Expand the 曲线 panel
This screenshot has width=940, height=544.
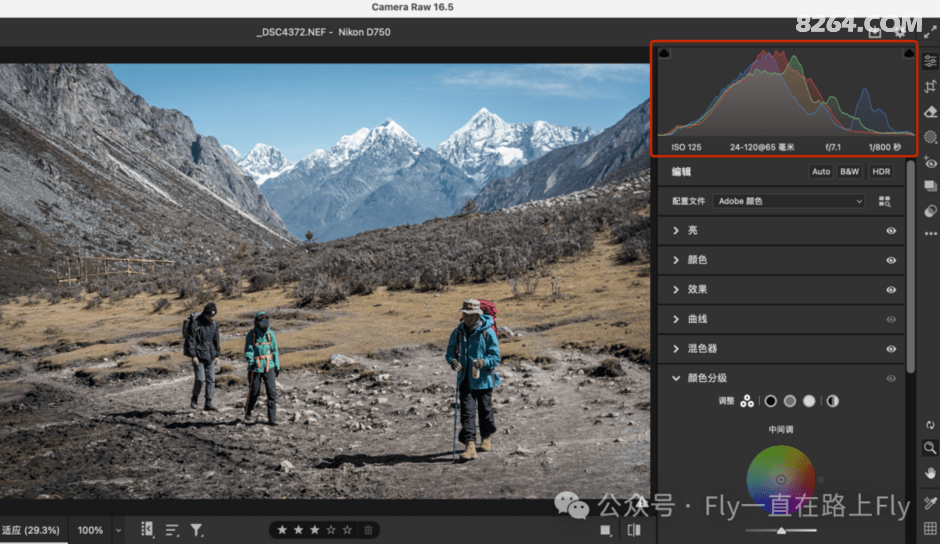pos(677,319)
